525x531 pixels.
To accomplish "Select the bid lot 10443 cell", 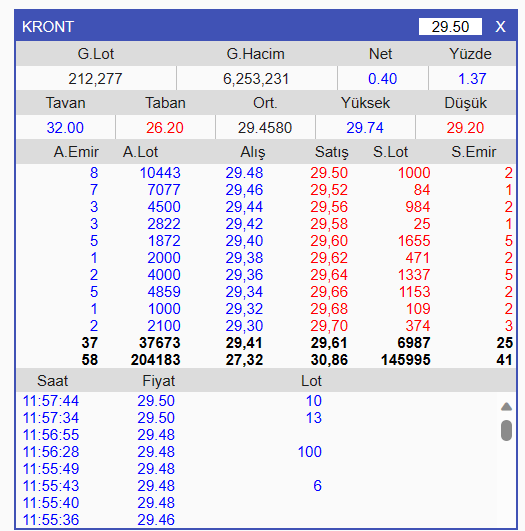I will coord(160,173).
